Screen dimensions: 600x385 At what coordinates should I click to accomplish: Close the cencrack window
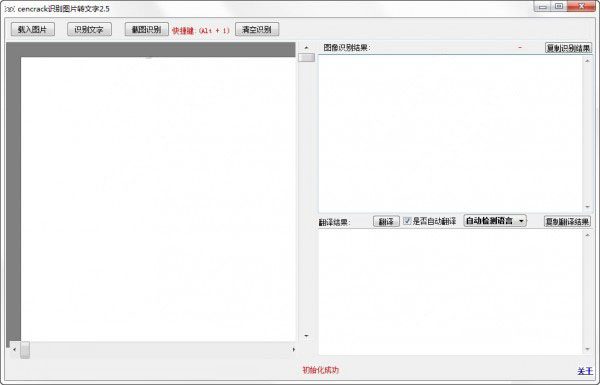point(581,6)
